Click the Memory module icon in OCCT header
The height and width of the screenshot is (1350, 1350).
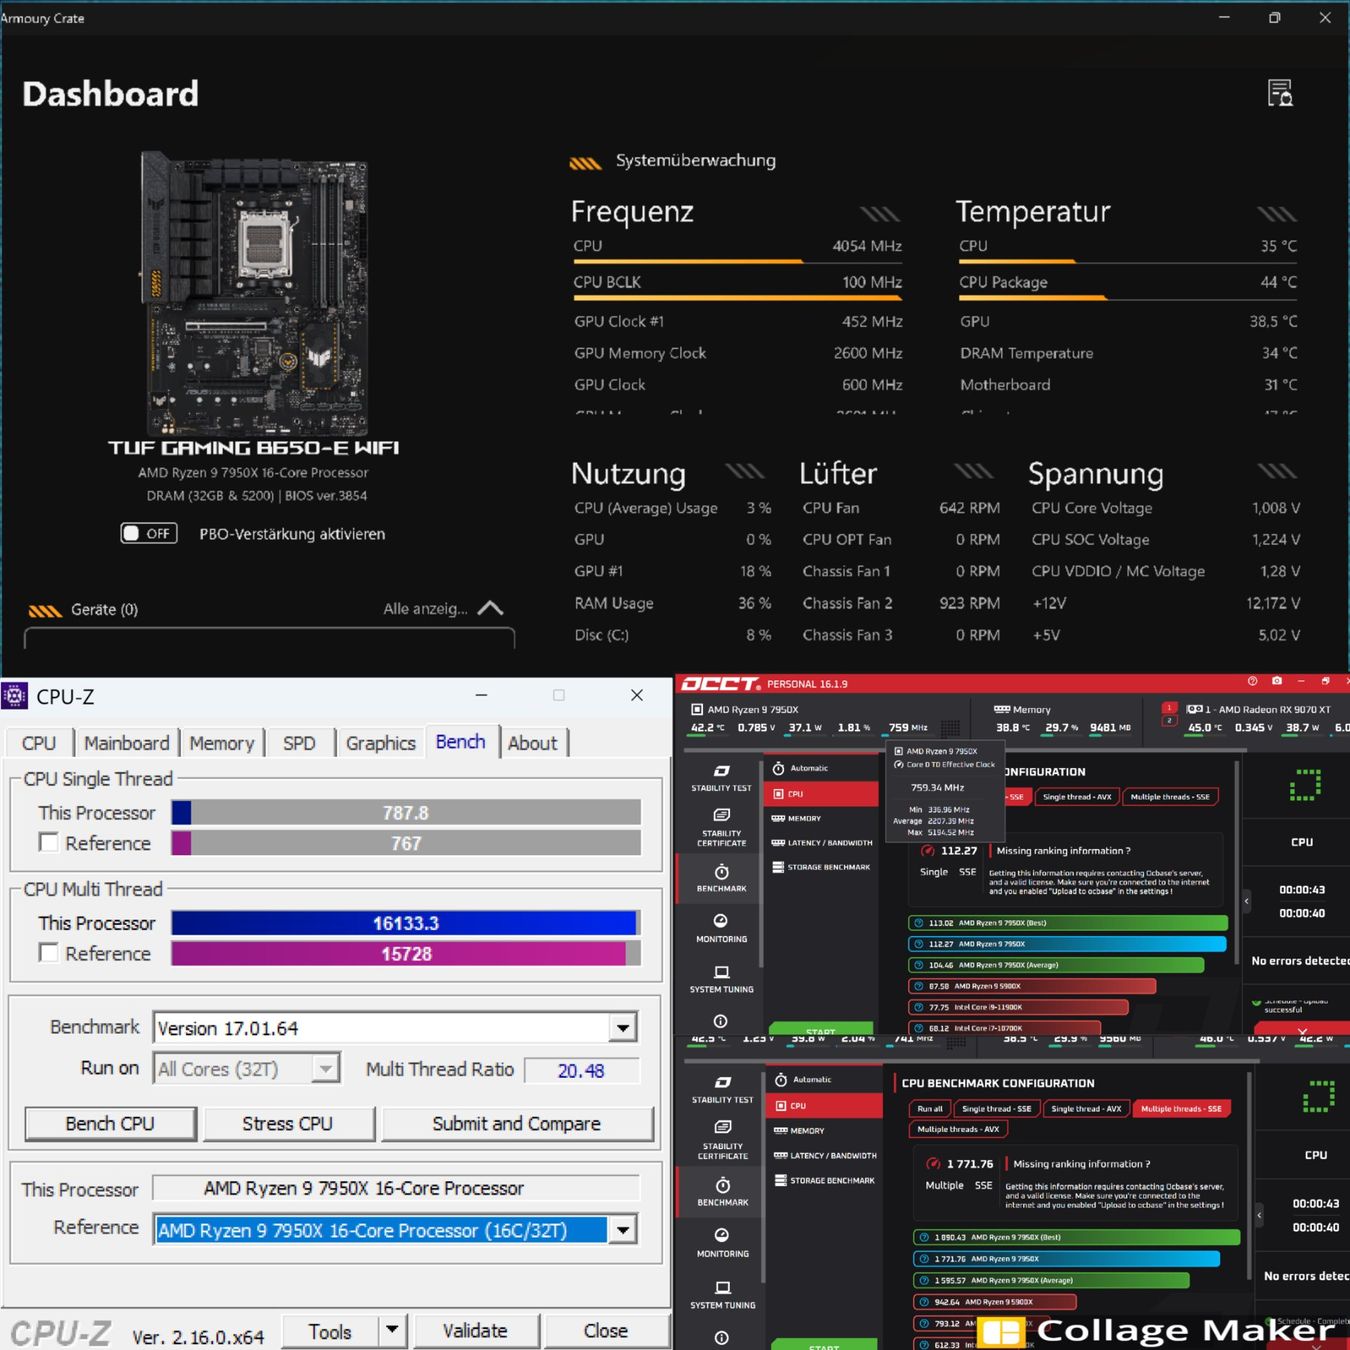(x=1001, y=709)
